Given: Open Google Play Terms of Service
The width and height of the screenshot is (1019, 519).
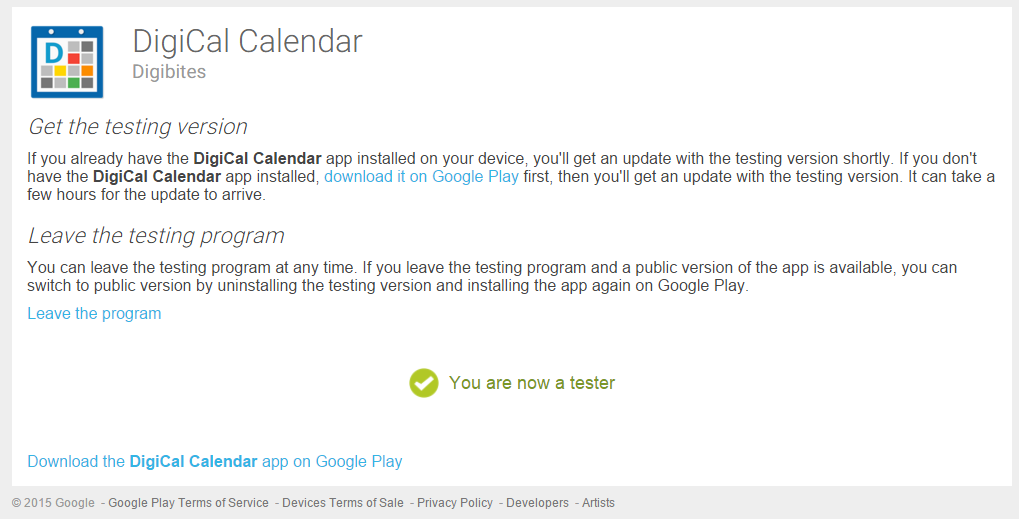Looking at the screenshot, I should click(188, 503).
